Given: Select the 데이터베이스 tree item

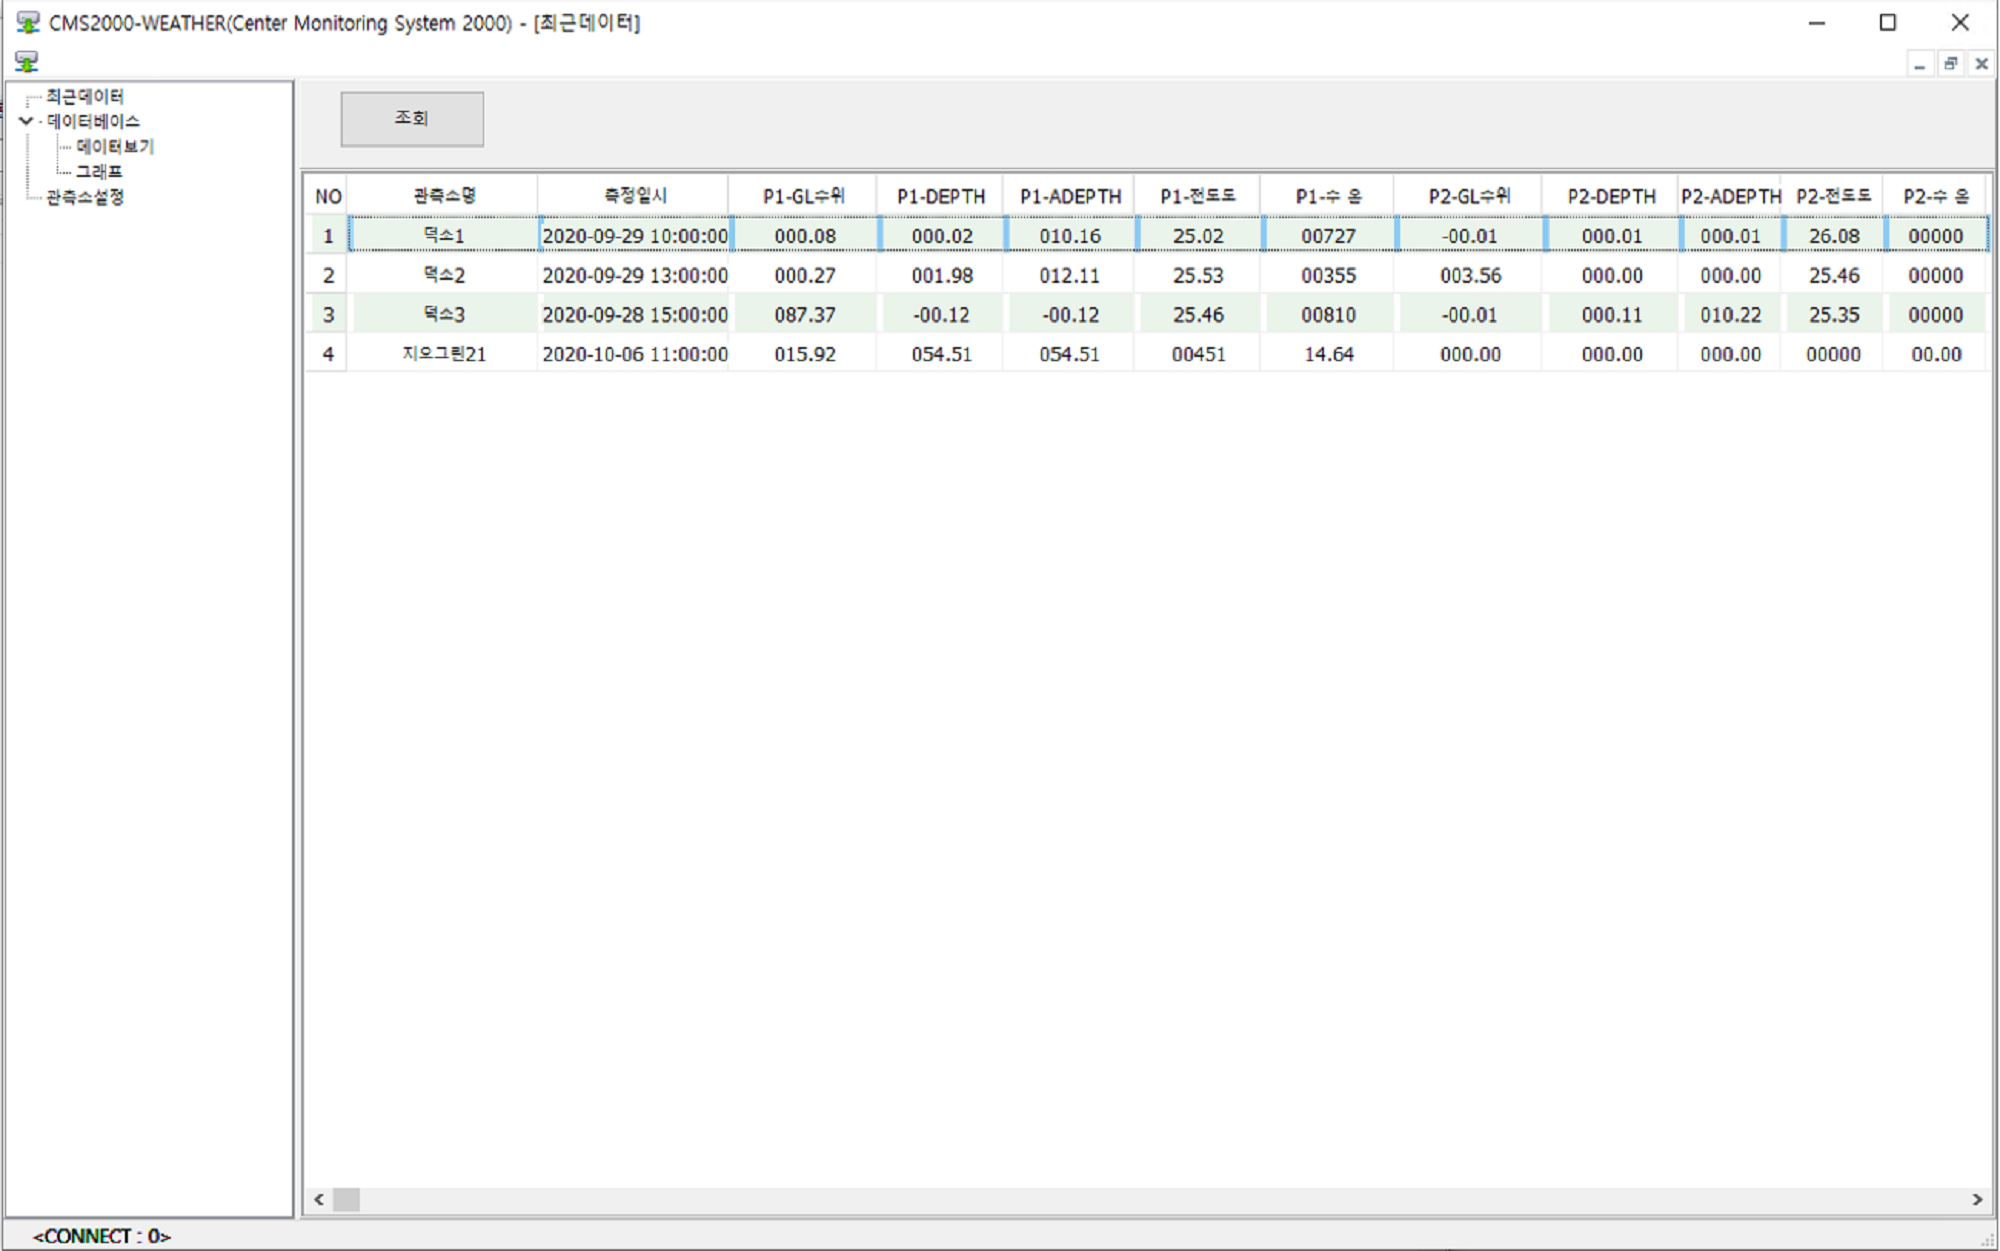Looking at the screenshot, I should click(93, 121).
